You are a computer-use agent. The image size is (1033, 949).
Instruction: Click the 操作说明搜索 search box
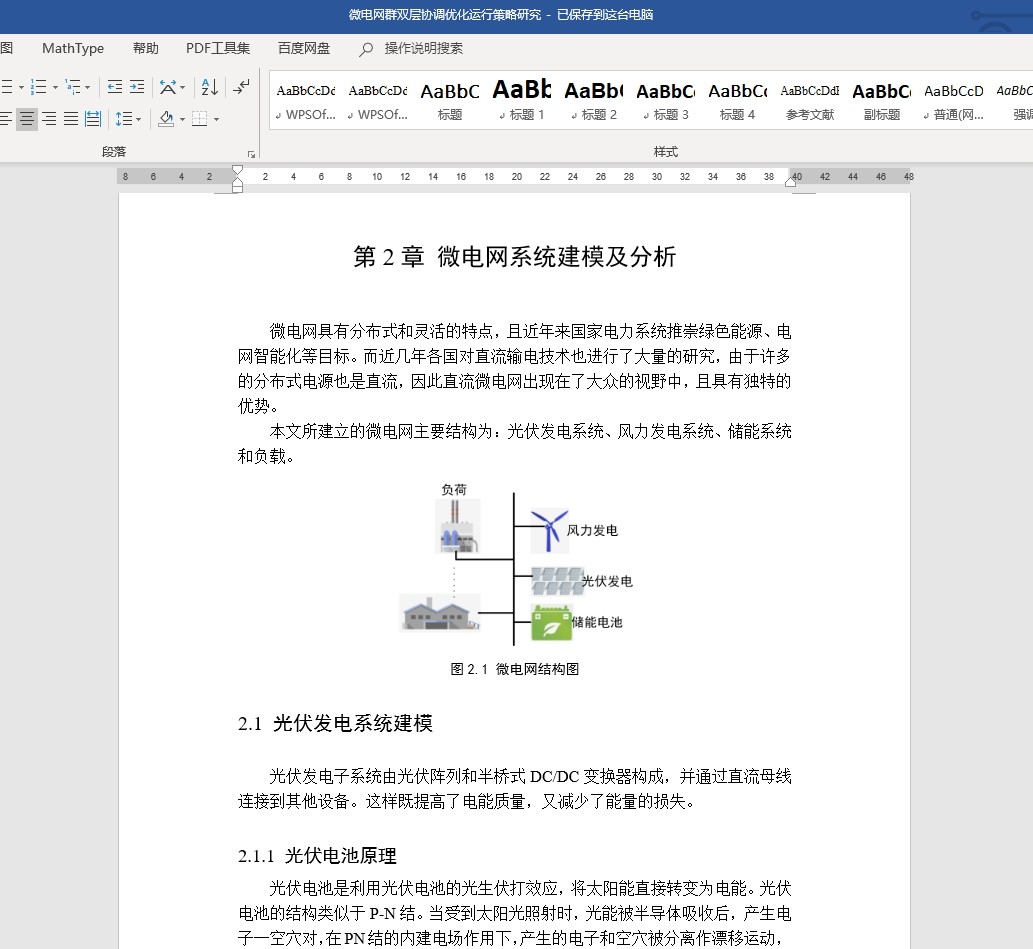tap(424, 48)
